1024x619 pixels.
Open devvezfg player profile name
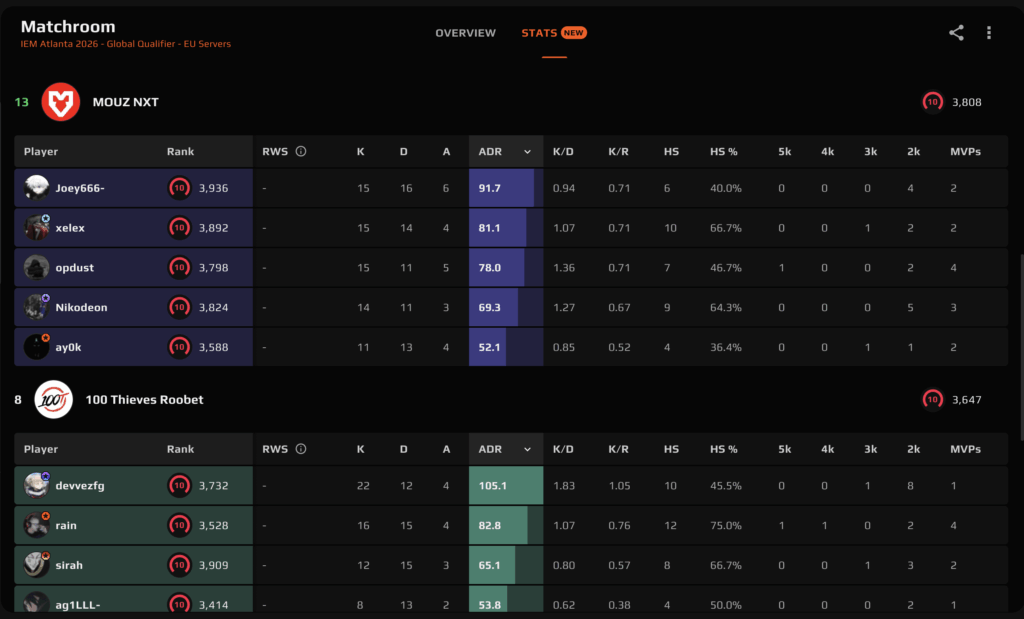80,486
